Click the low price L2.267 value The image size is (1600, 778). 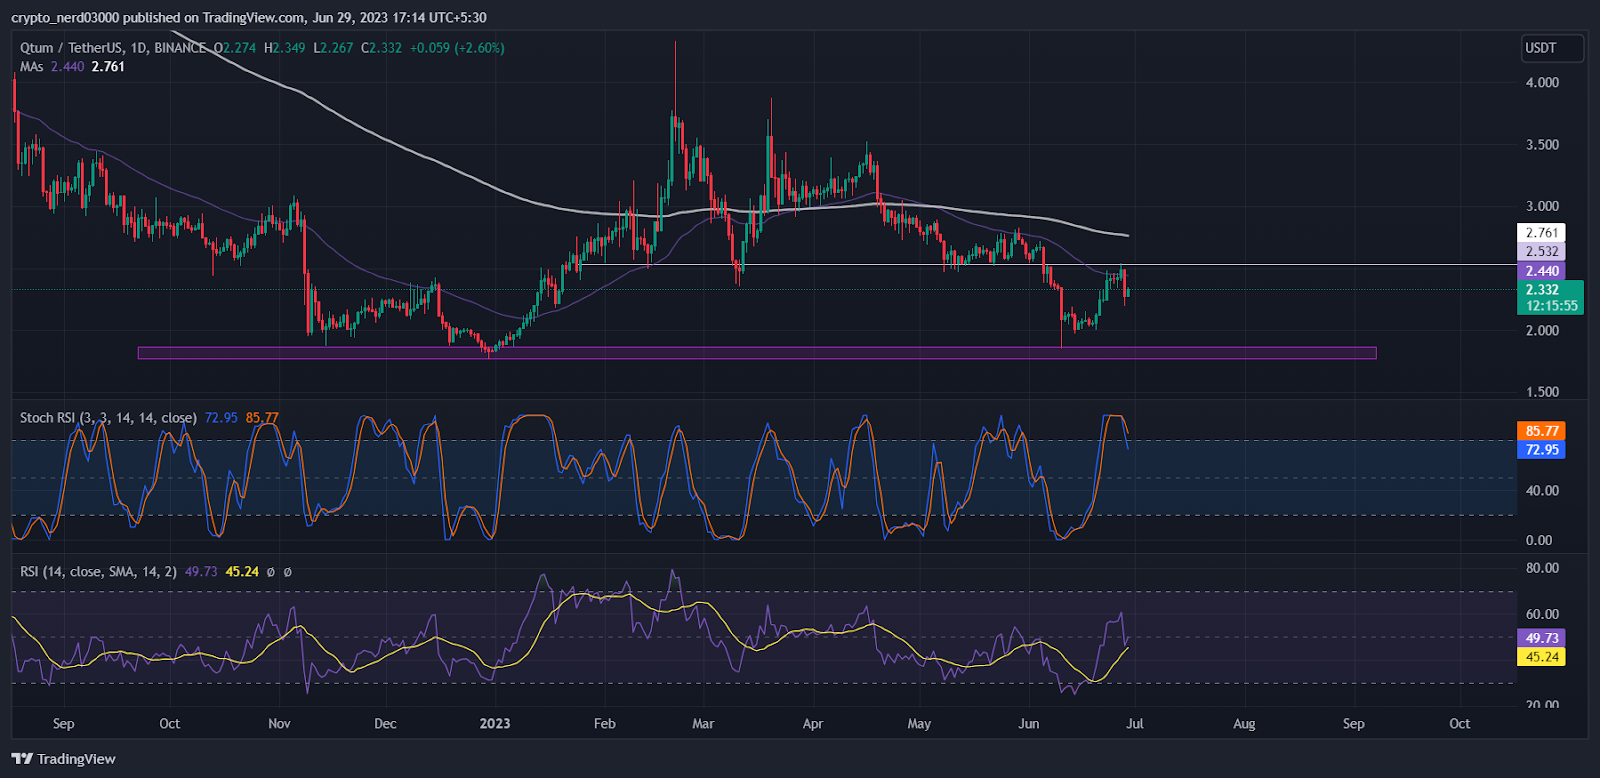(x=333, y=48)
